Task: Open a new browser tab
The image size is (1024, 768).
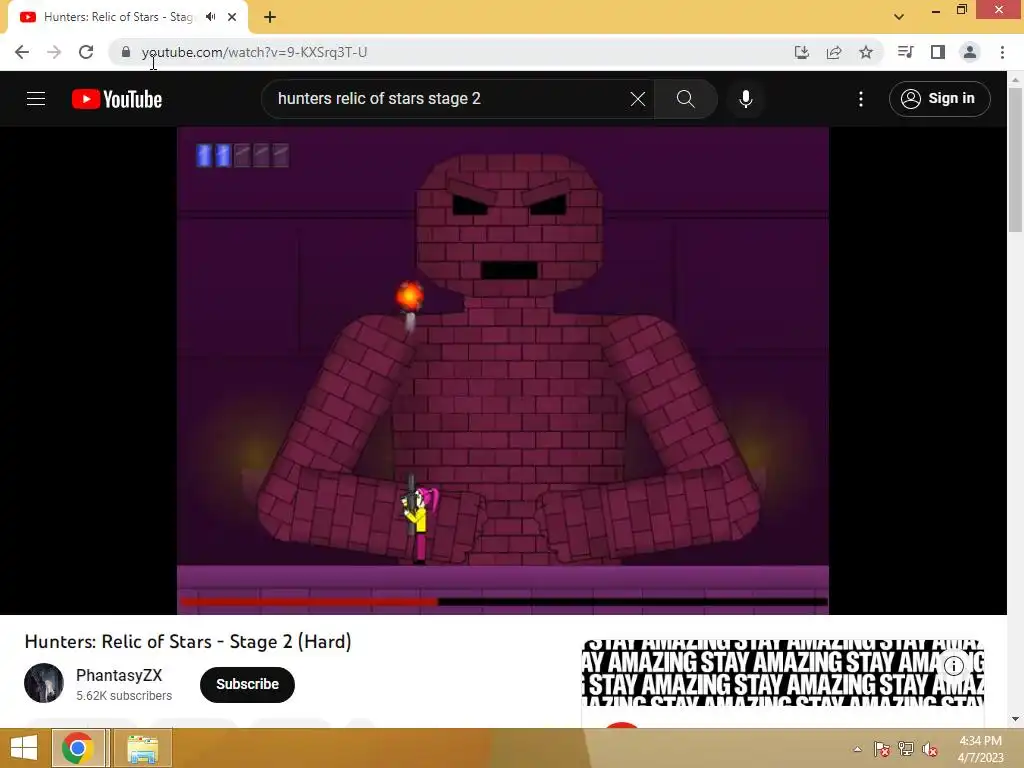Action: tap(270, 17)
